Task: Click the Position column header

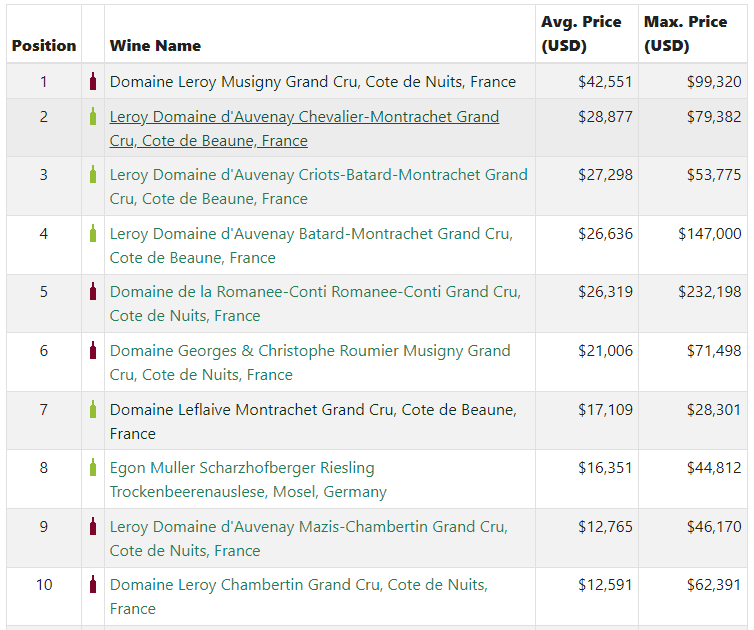Action: [44, 45]
